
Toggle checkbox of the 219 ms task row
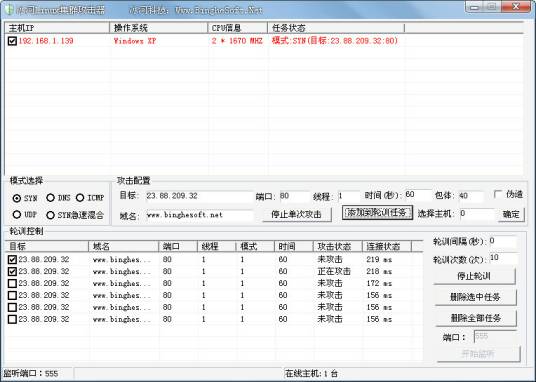coord(12,260)
